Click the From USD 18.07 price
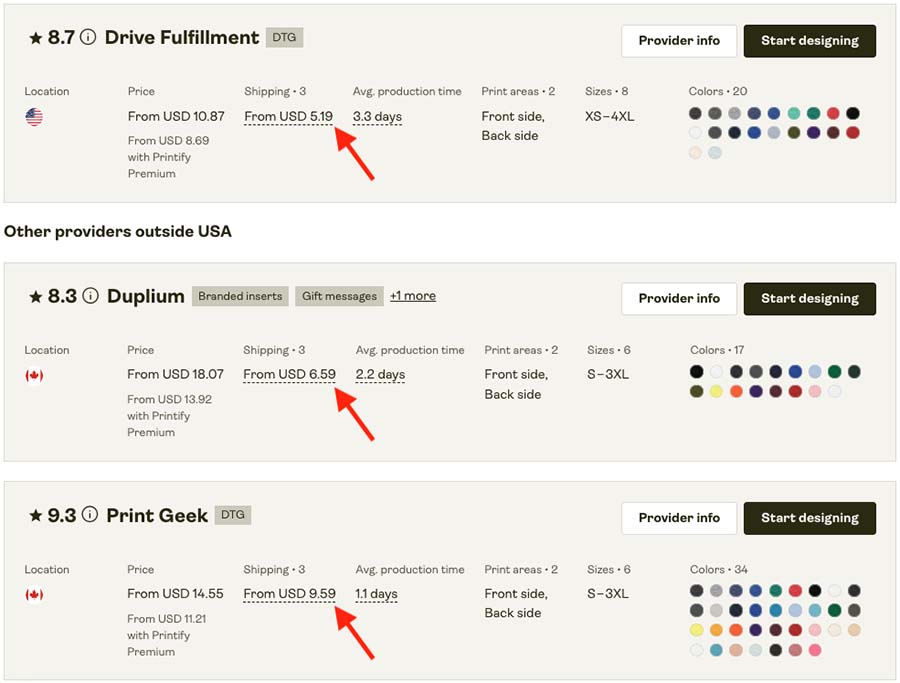The height and width of the screenshot is (683, 900). [x=175, y=374]
